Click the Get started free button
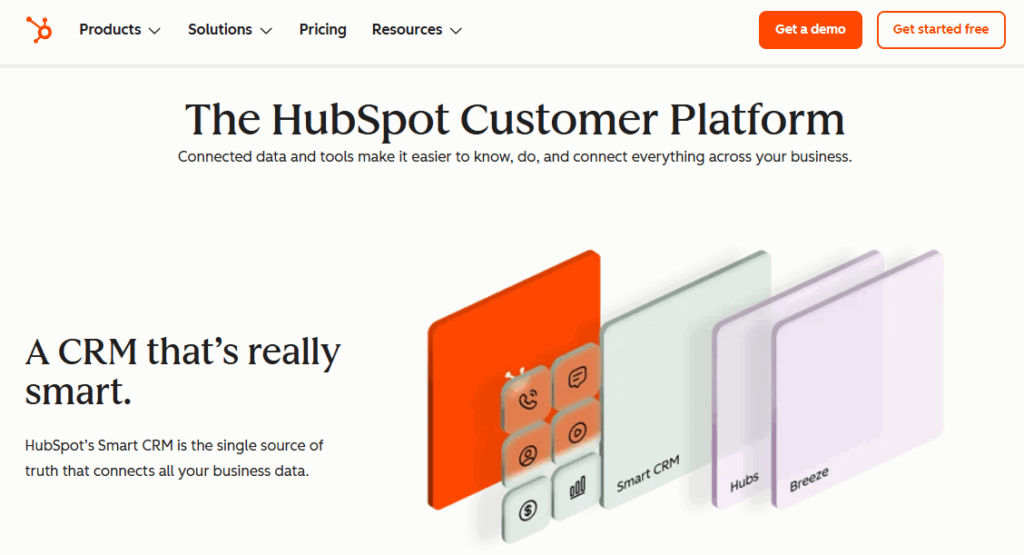 coord(940,29)
